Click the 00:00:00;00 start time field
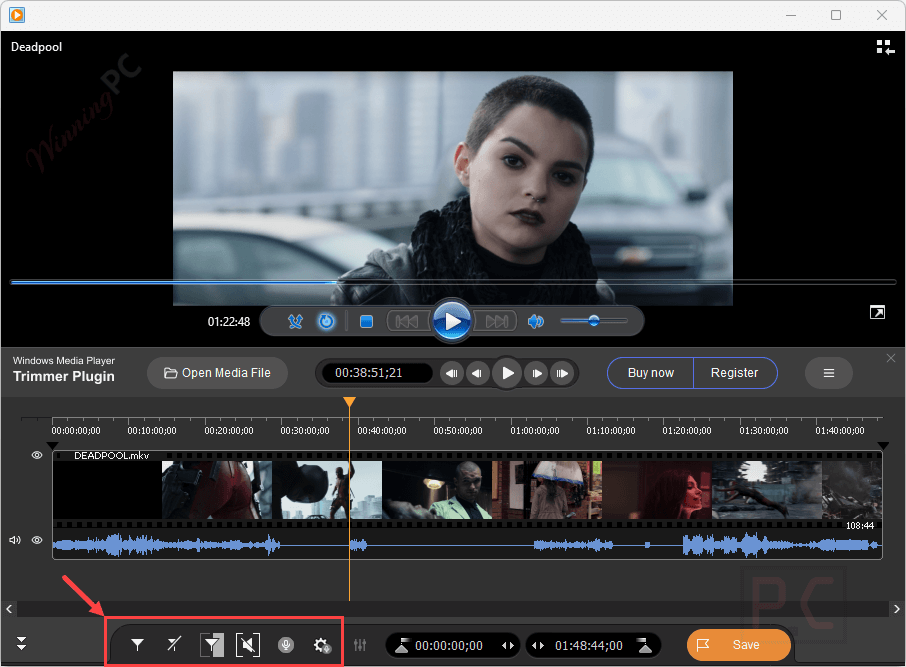Image resolution: width=906 pixels, height=667 pixels. point(449,646)
